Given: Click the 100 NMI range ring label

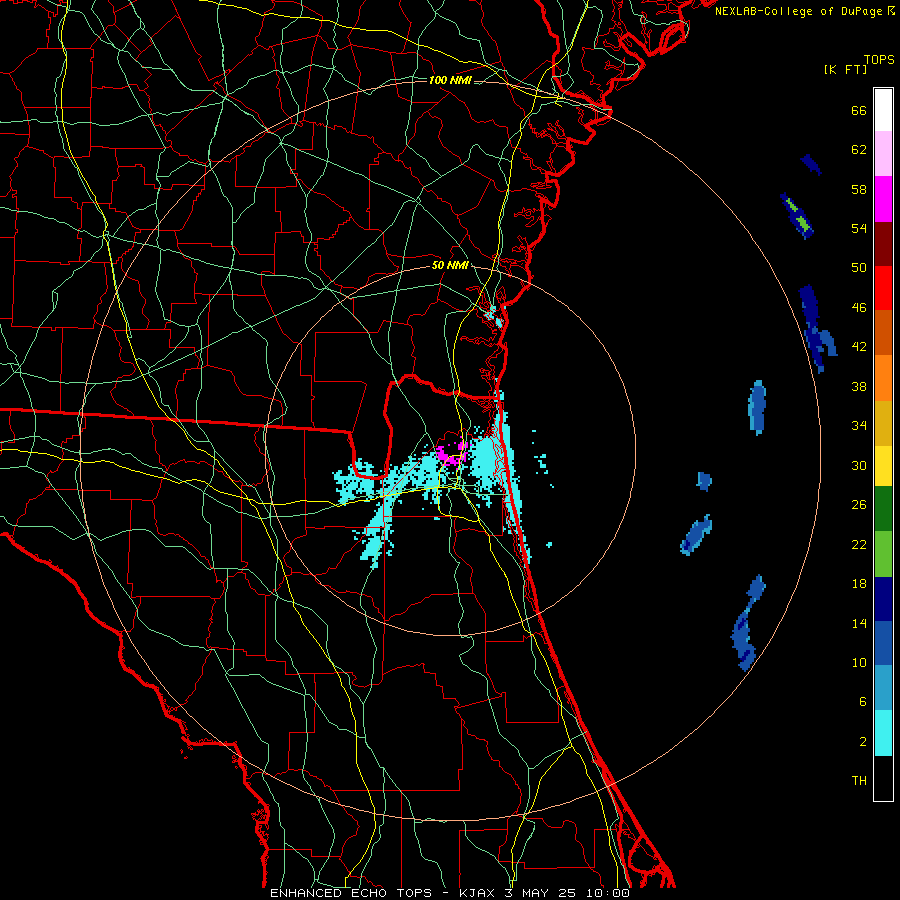Looking at the screenshot, I should tap(450, 80).
